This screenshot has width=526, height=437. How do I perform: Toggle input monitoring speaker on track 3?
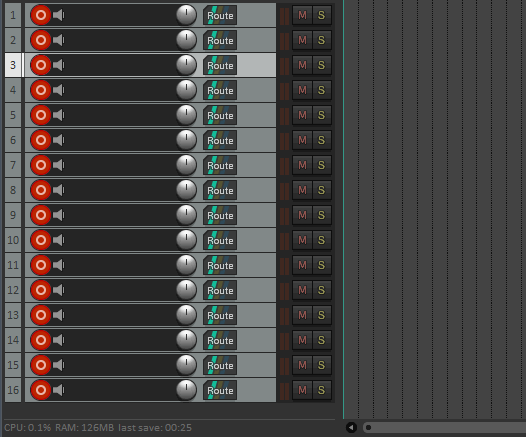point(59,65)
